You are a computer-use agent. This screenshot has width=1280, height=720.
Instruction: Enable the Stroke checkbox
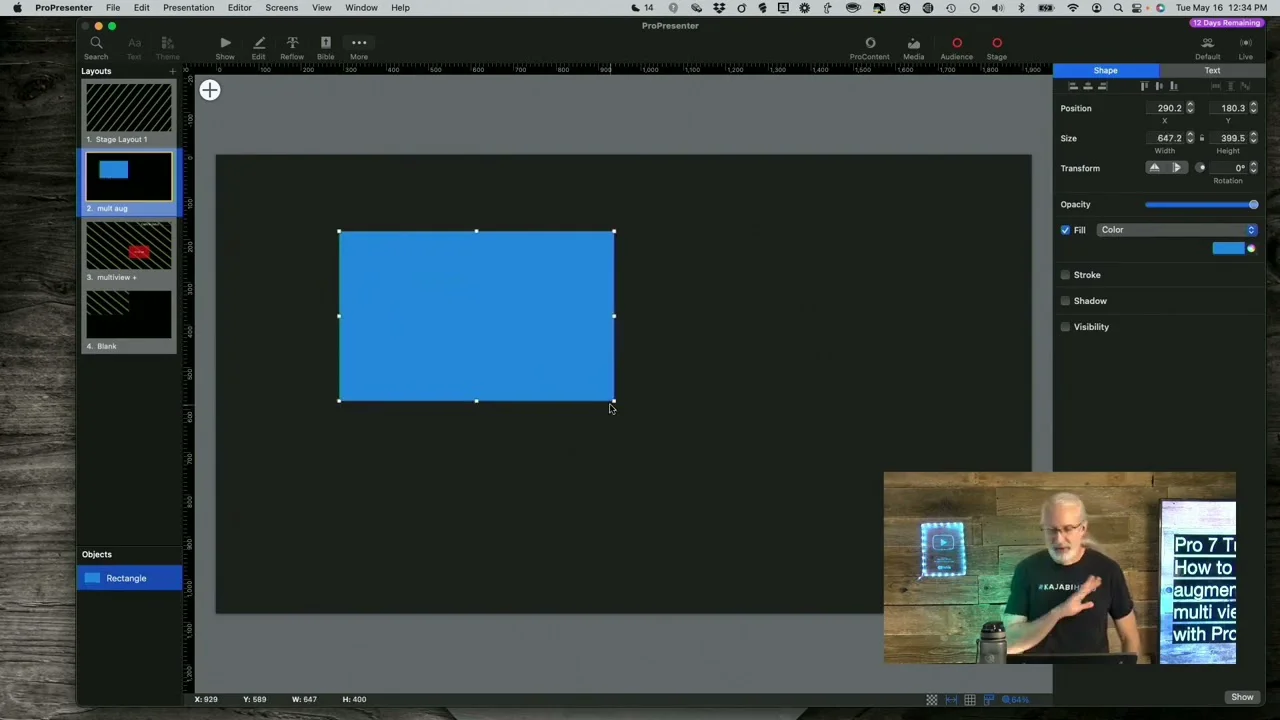1065,275
